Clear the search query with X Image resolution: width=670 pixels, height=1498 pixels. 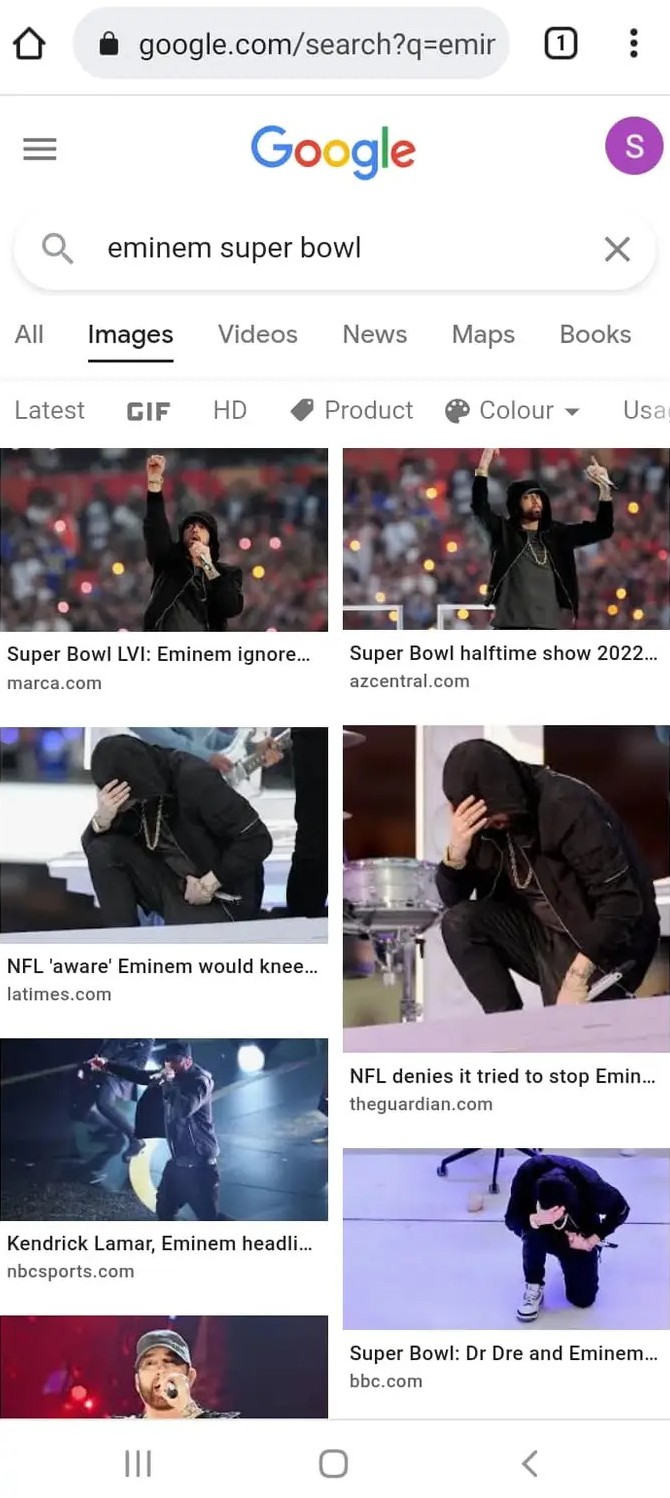pos(617,249)
